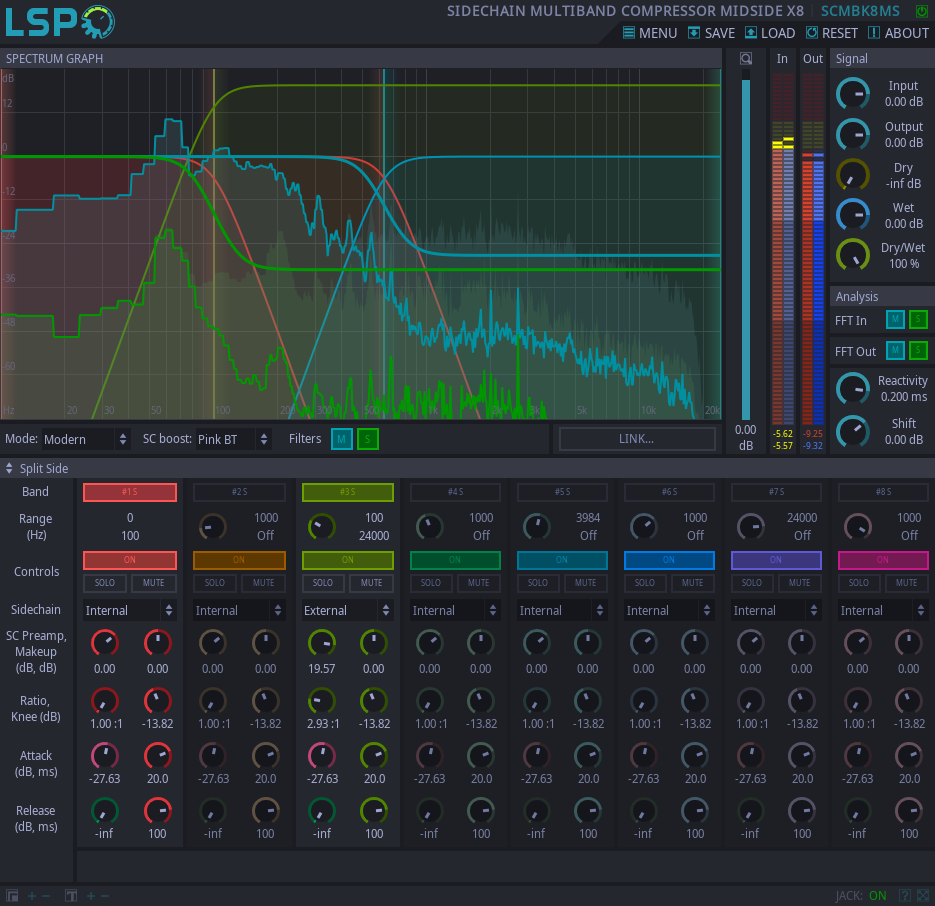
Task: Toggle FFT Out Mid channel button
Action: [895, 351]
